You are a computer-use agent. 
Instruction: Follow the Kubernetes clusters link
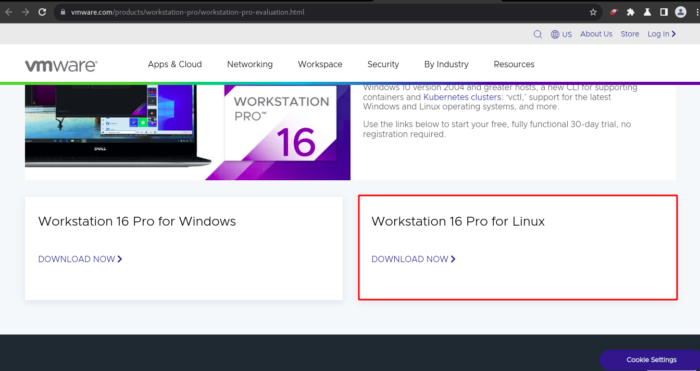pos(462,97)
